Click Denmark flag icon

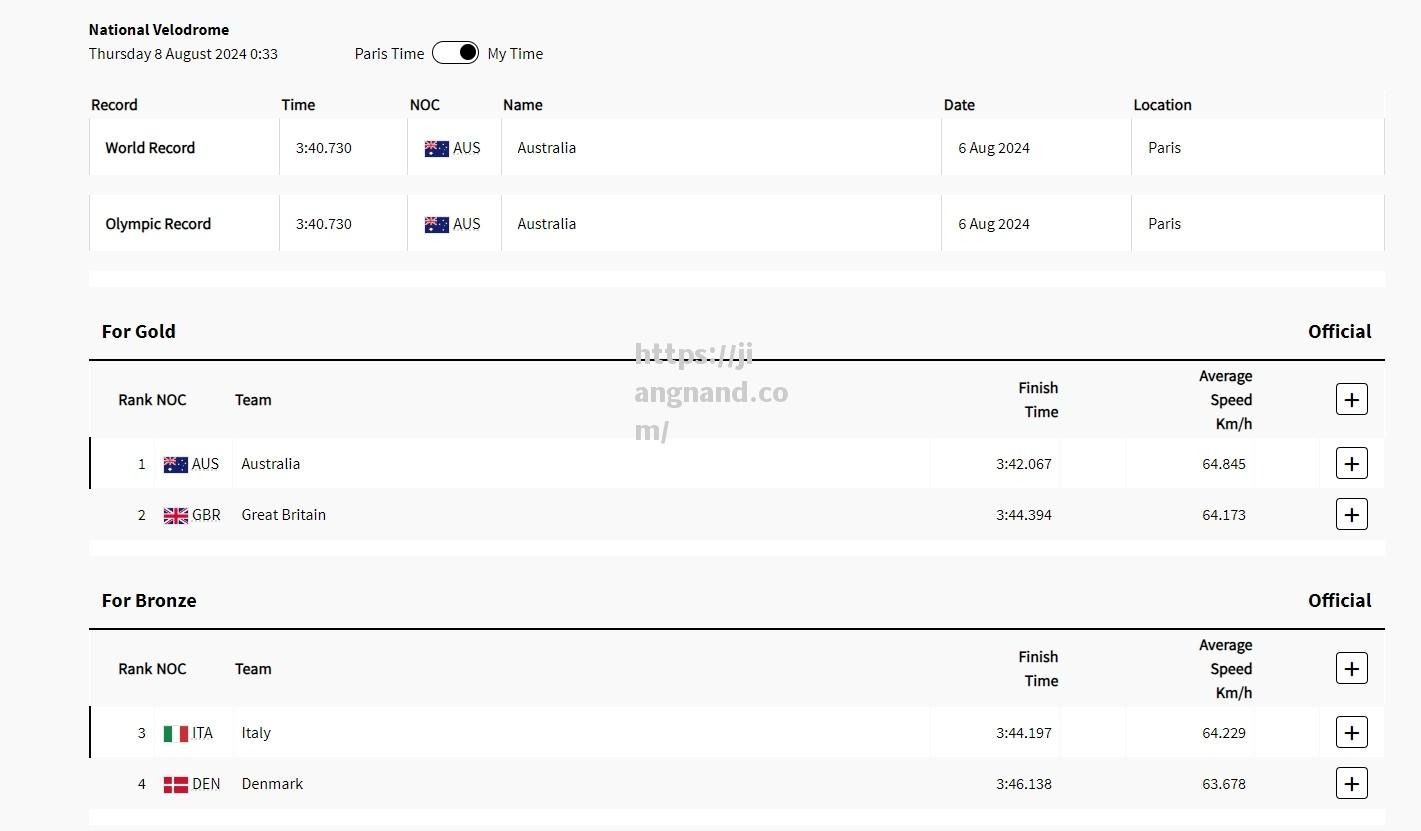click(175, 785)
